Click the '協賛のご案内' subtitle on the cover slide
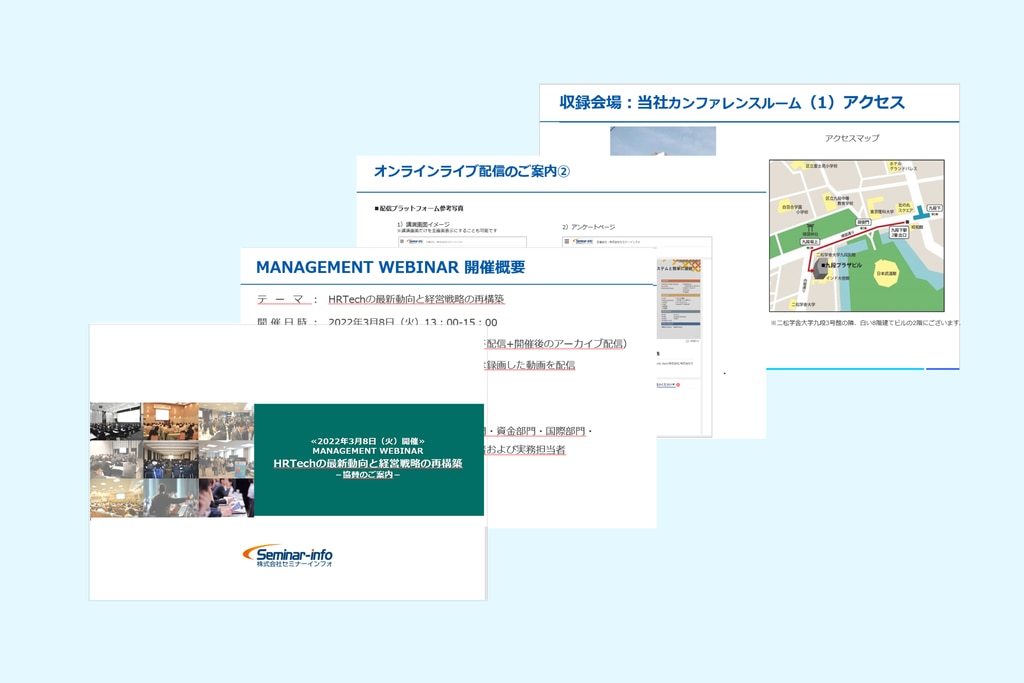This screenshot has width=1024, height=683. click(368, 475)
